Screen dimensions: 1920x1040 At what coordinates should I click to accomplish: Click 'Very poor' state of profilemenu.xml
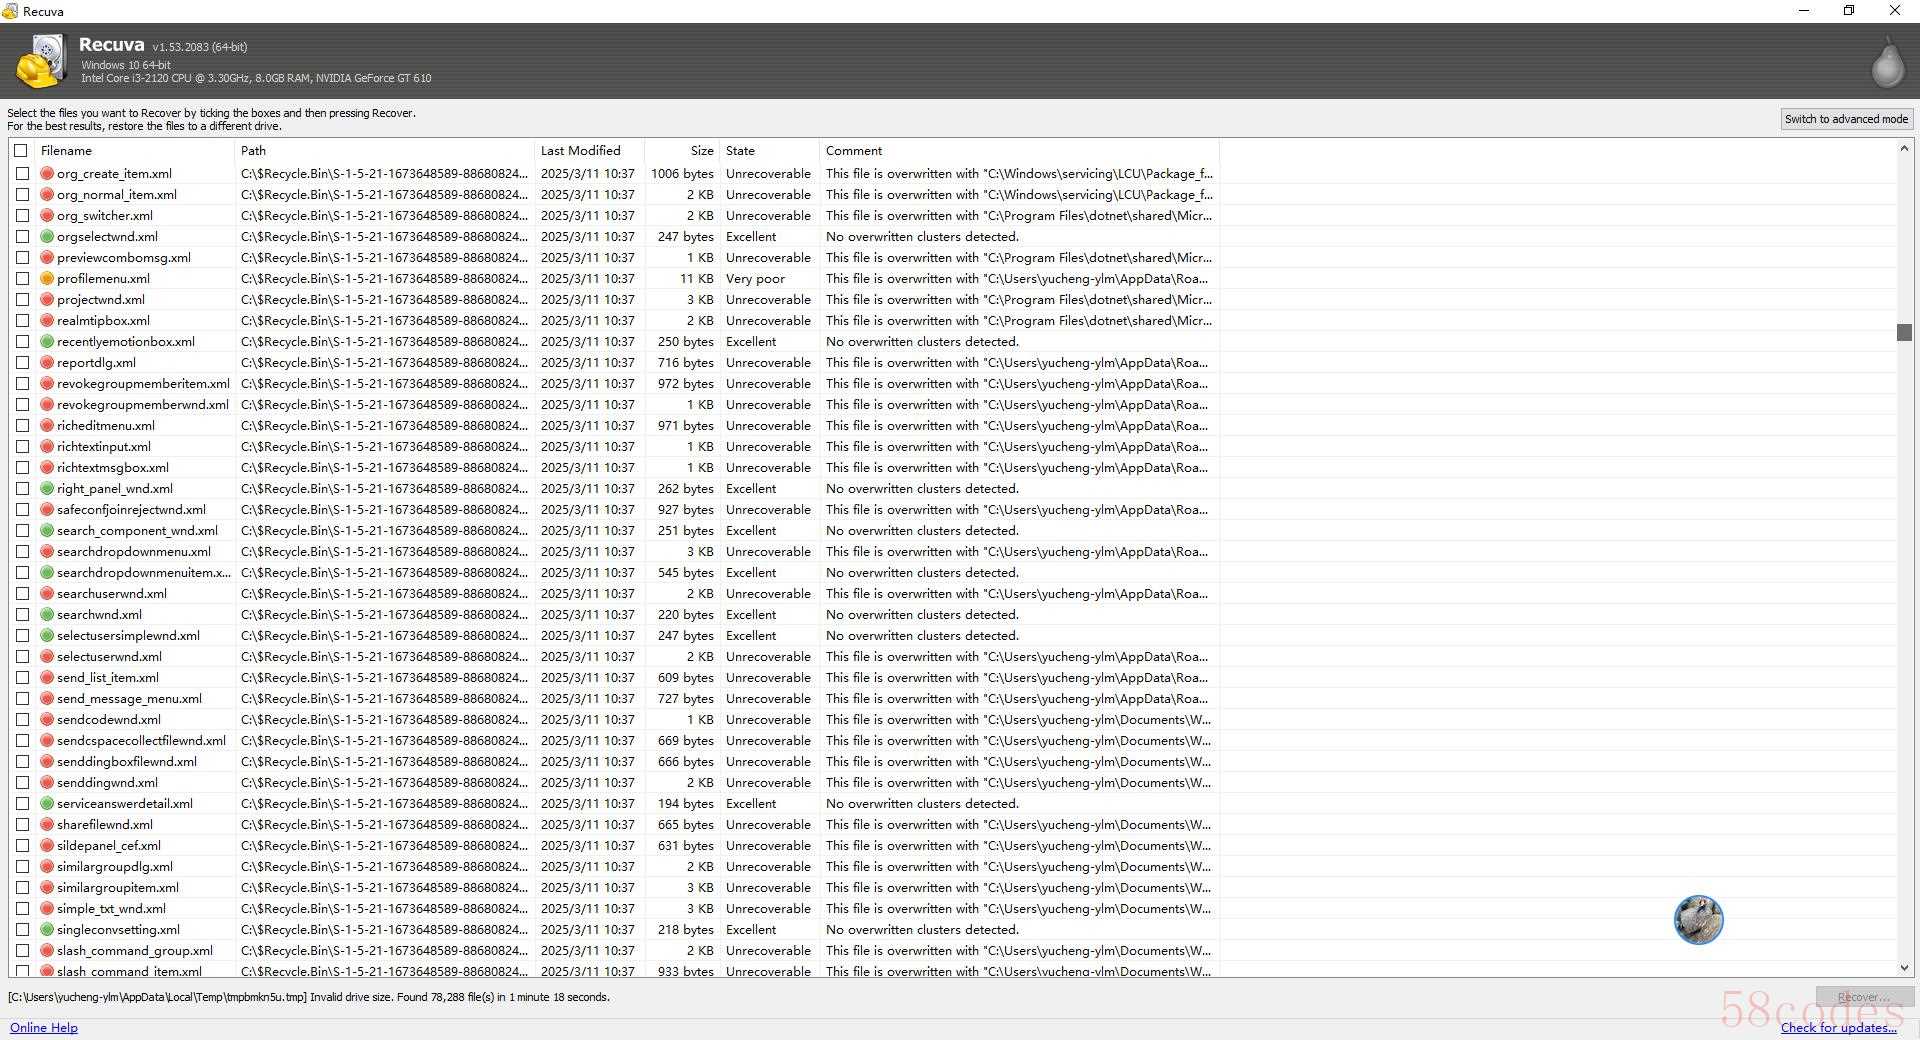[755, 279]
